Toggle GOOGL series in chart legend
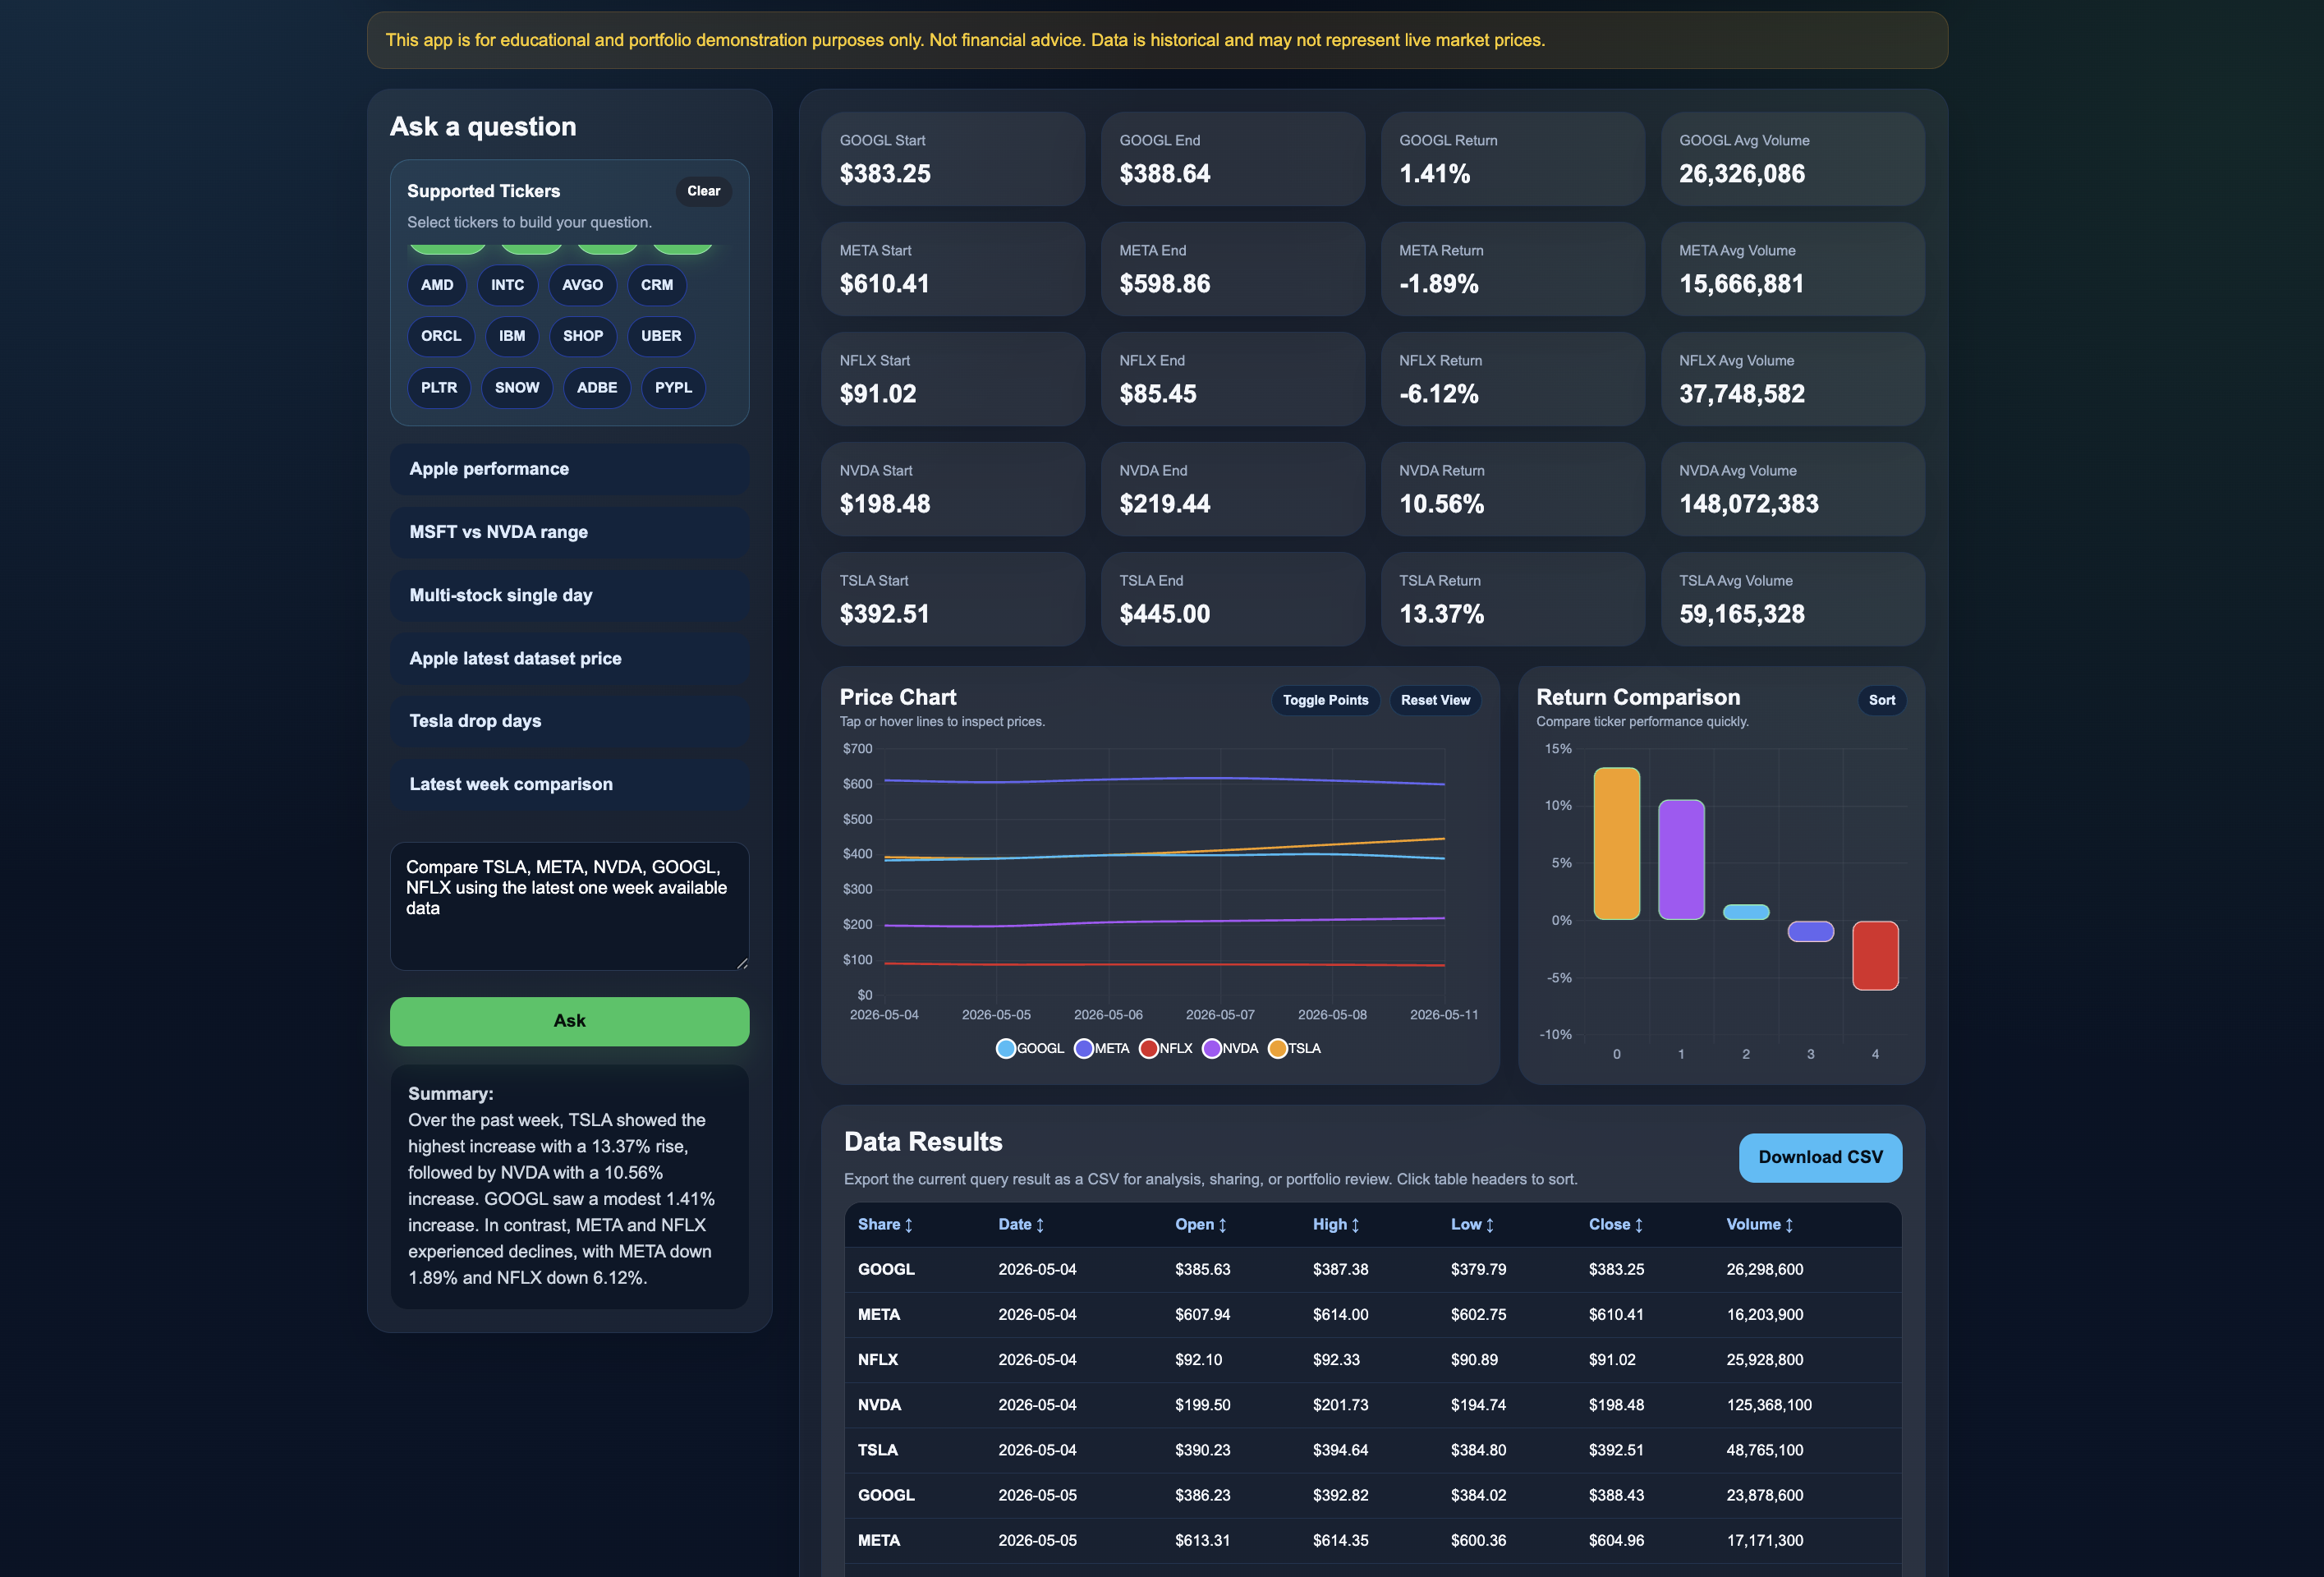 coord(1030,1048)
